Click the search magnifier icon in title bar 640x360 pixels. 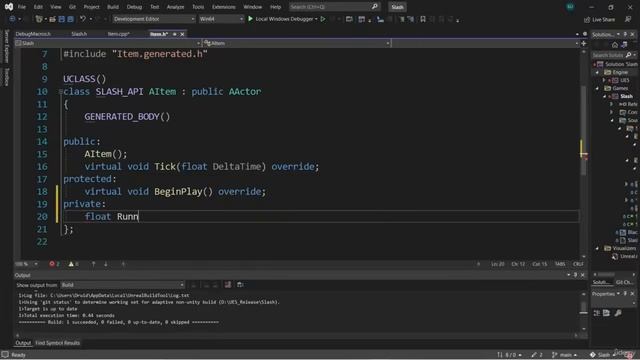click(374, 7)
